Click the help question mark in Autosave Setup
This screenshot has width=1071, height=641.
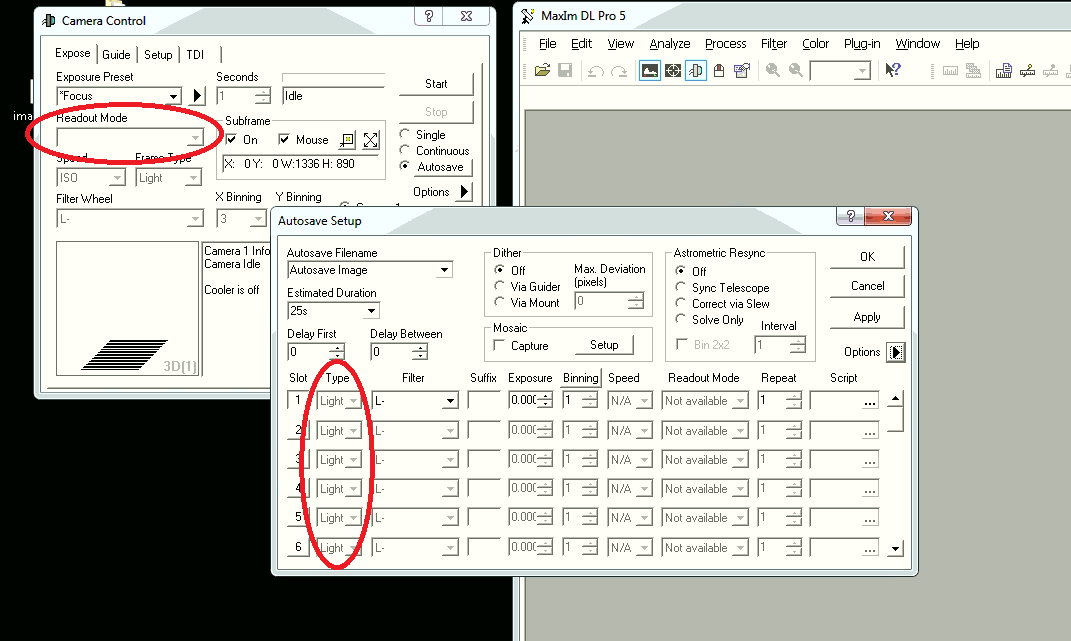pos(850,217)
